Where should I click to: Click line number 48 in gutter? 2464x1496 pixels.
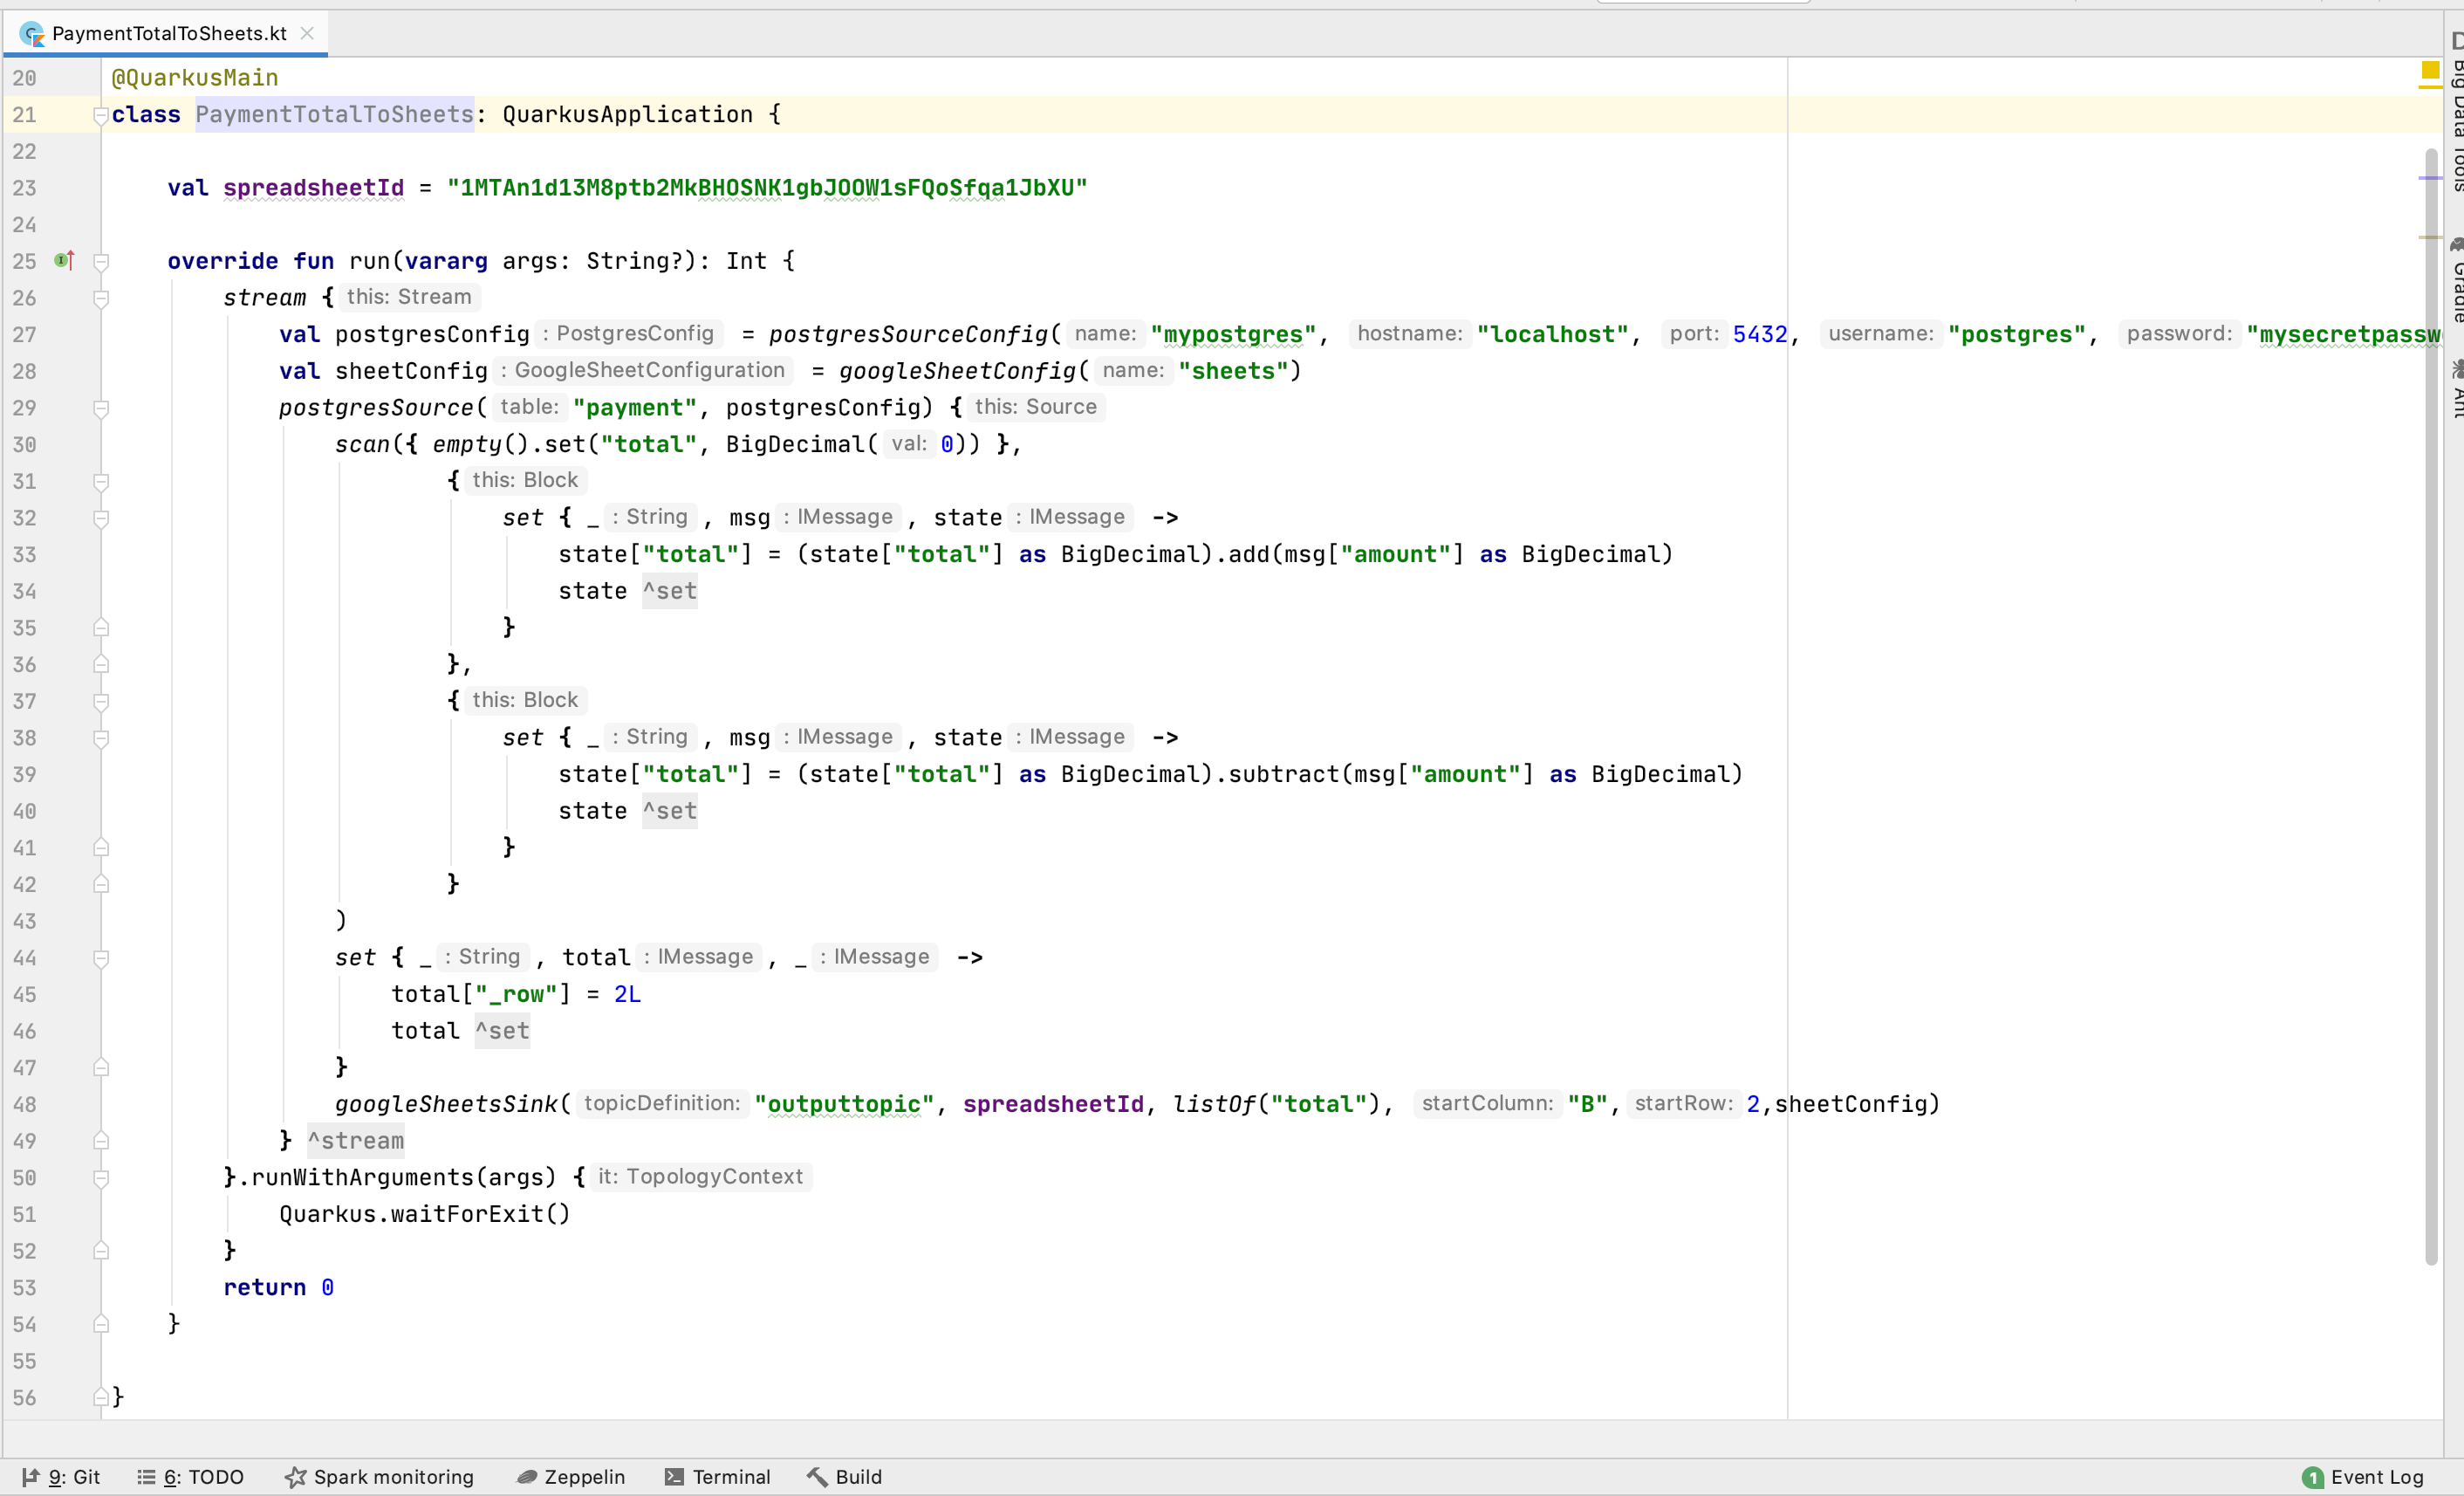coord(25,1105)
